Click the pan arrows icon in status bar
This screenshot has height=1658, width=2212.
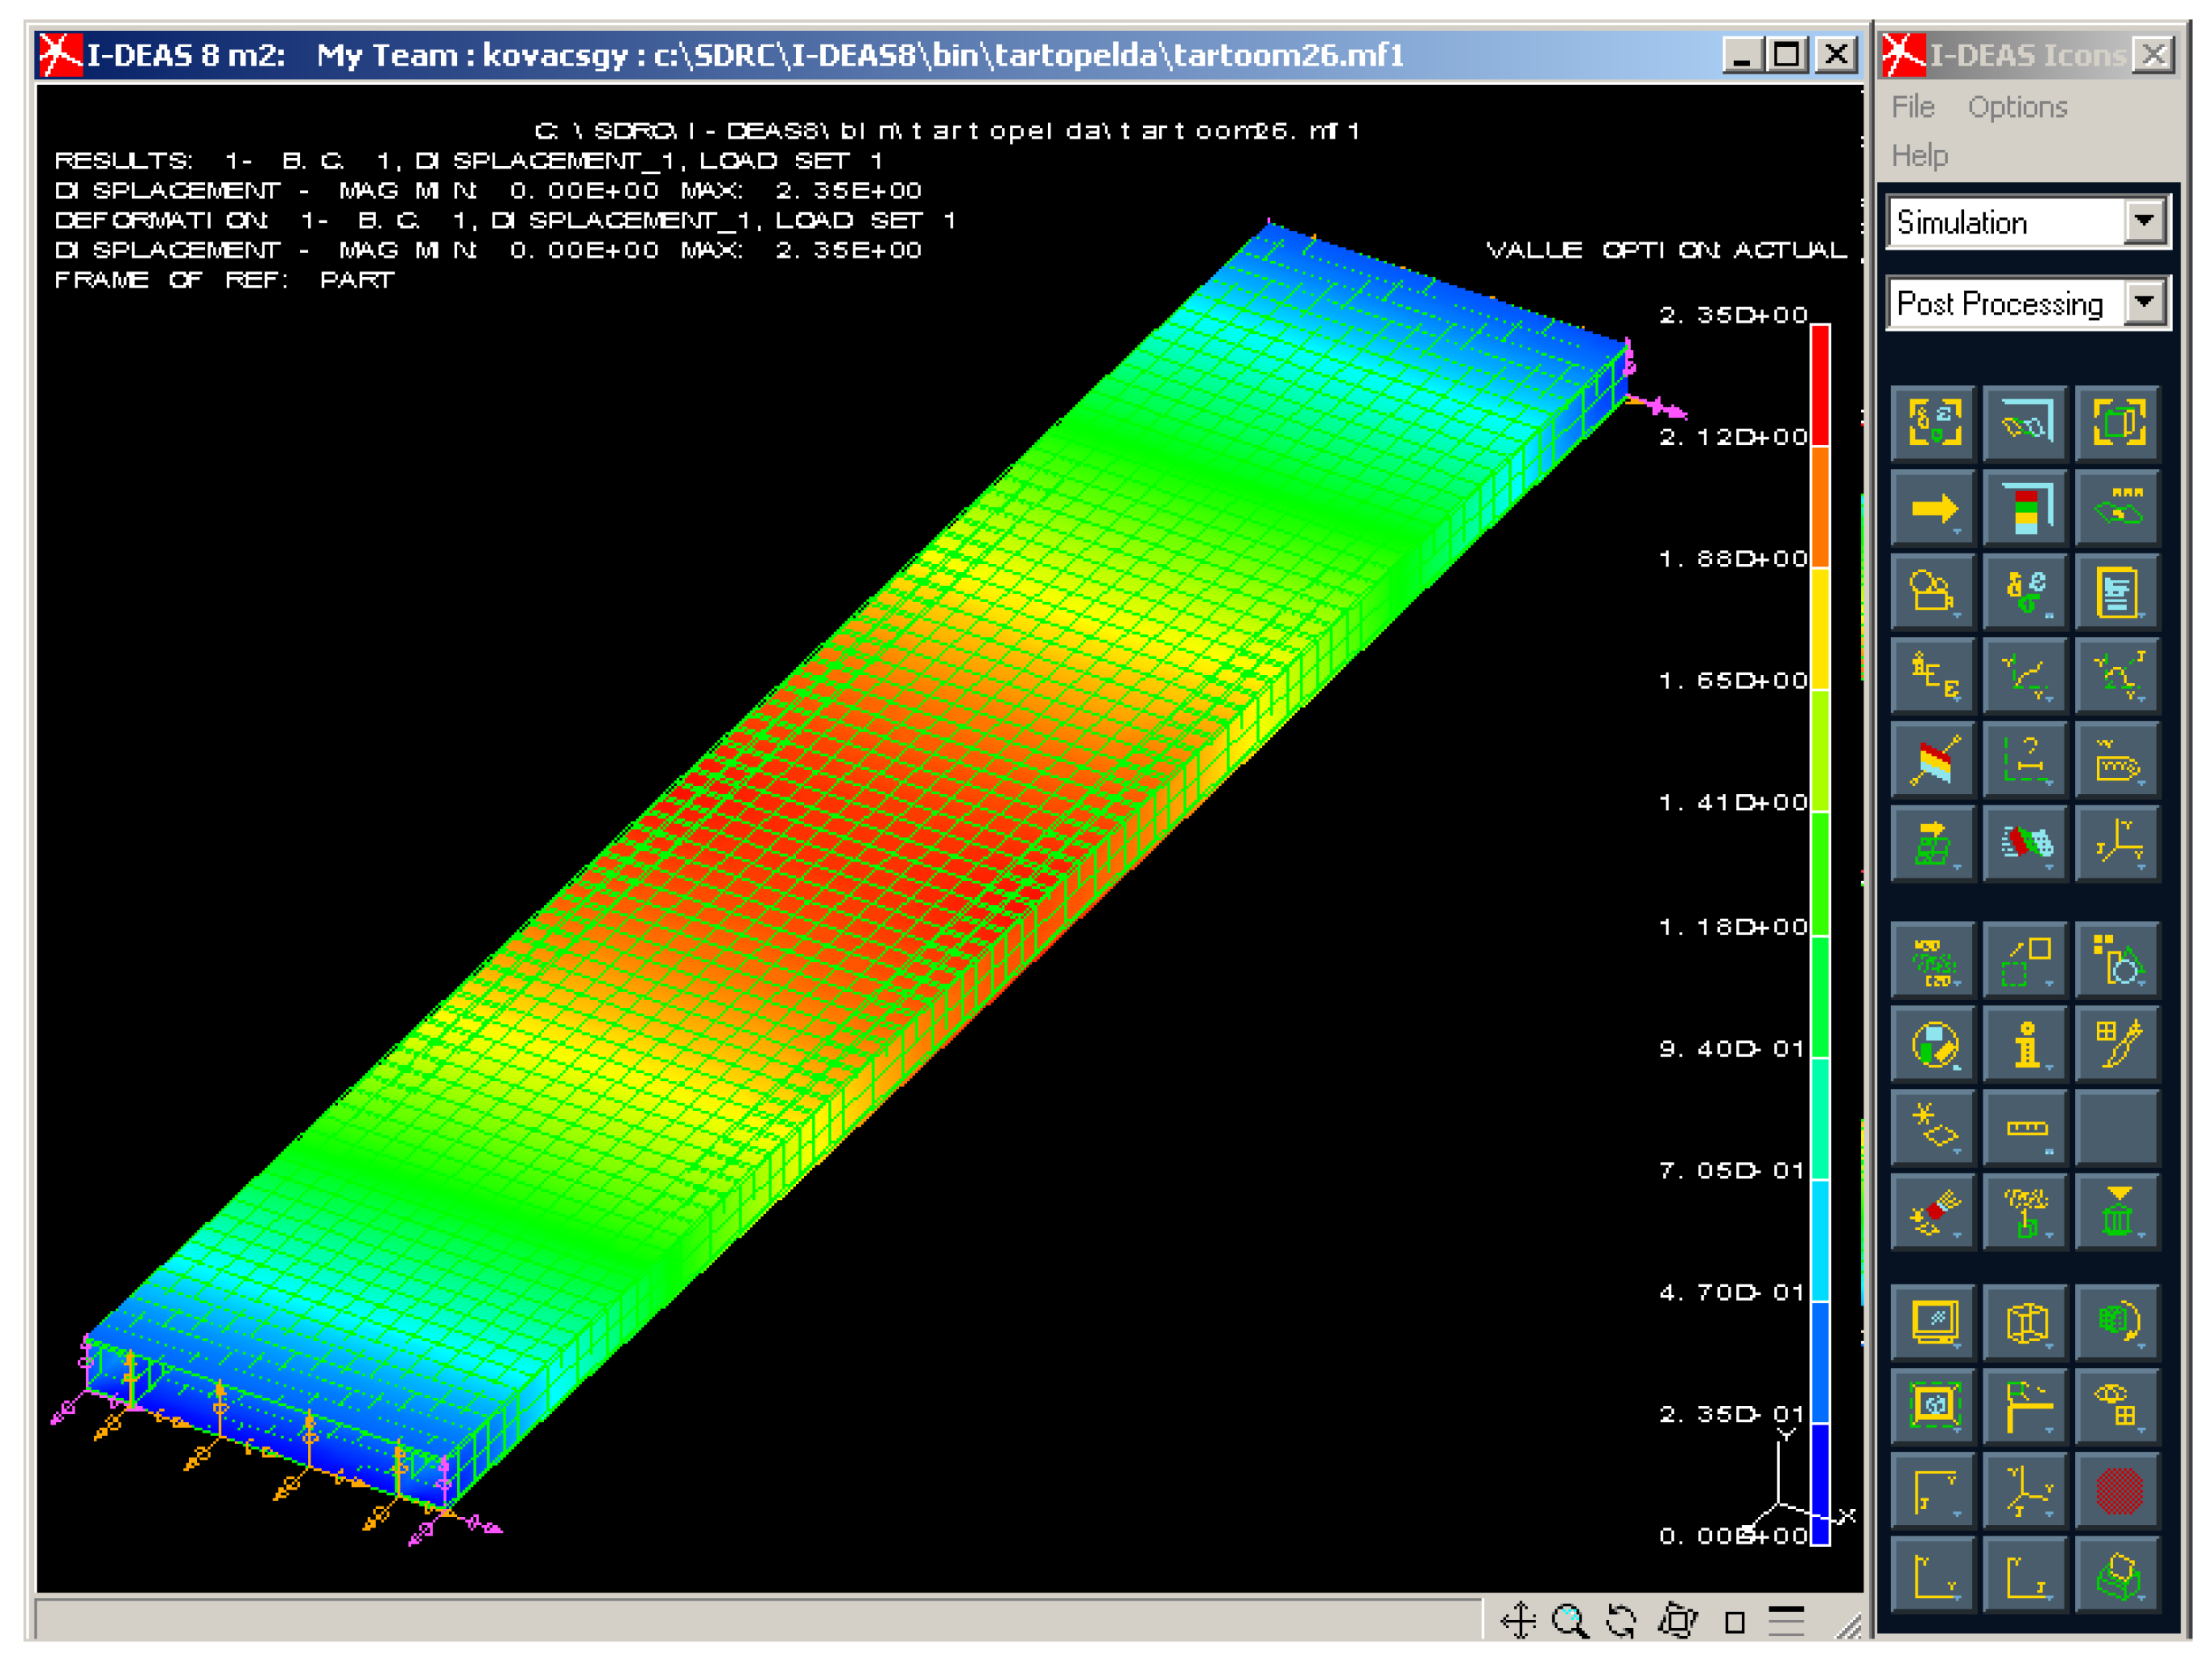point(1518,1620)
